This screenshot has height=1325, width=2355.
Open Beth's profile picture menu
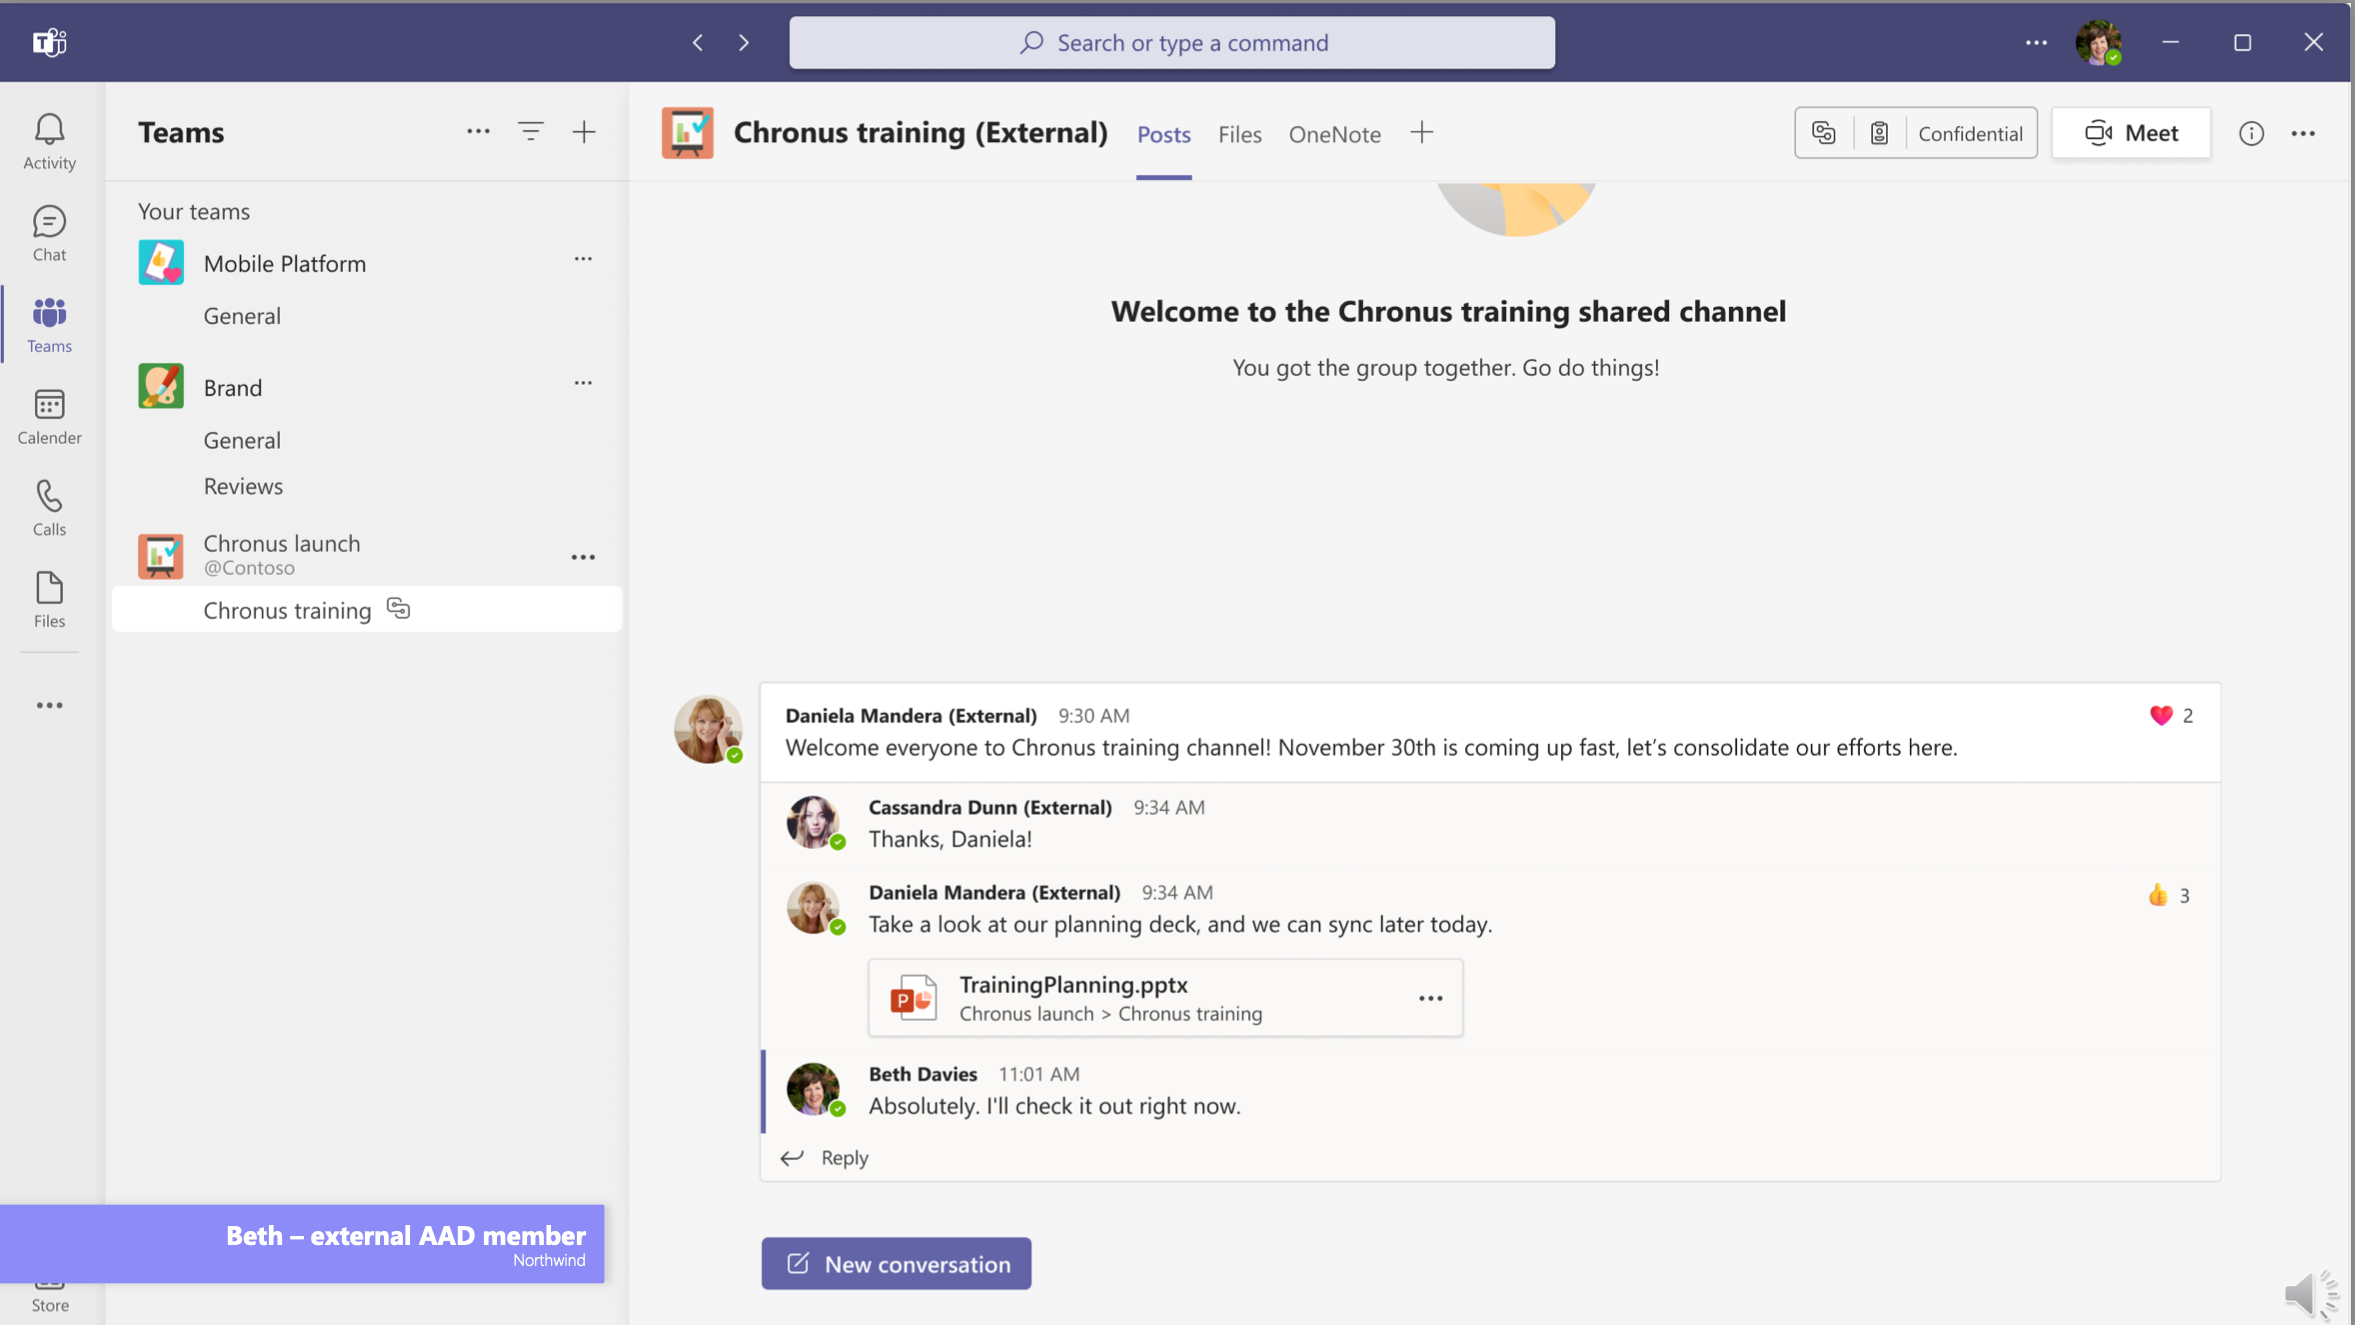(2098, 42)
